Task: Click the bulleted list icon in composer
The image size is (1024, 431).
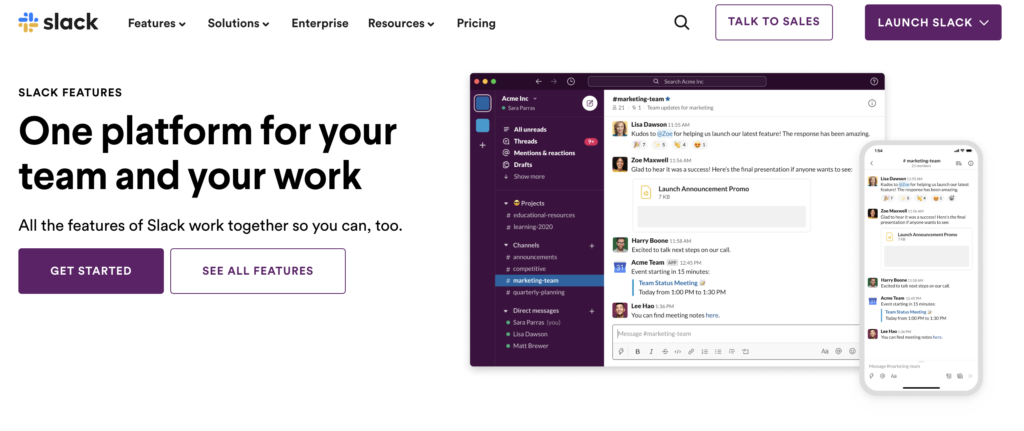Action: click(718, 351)
